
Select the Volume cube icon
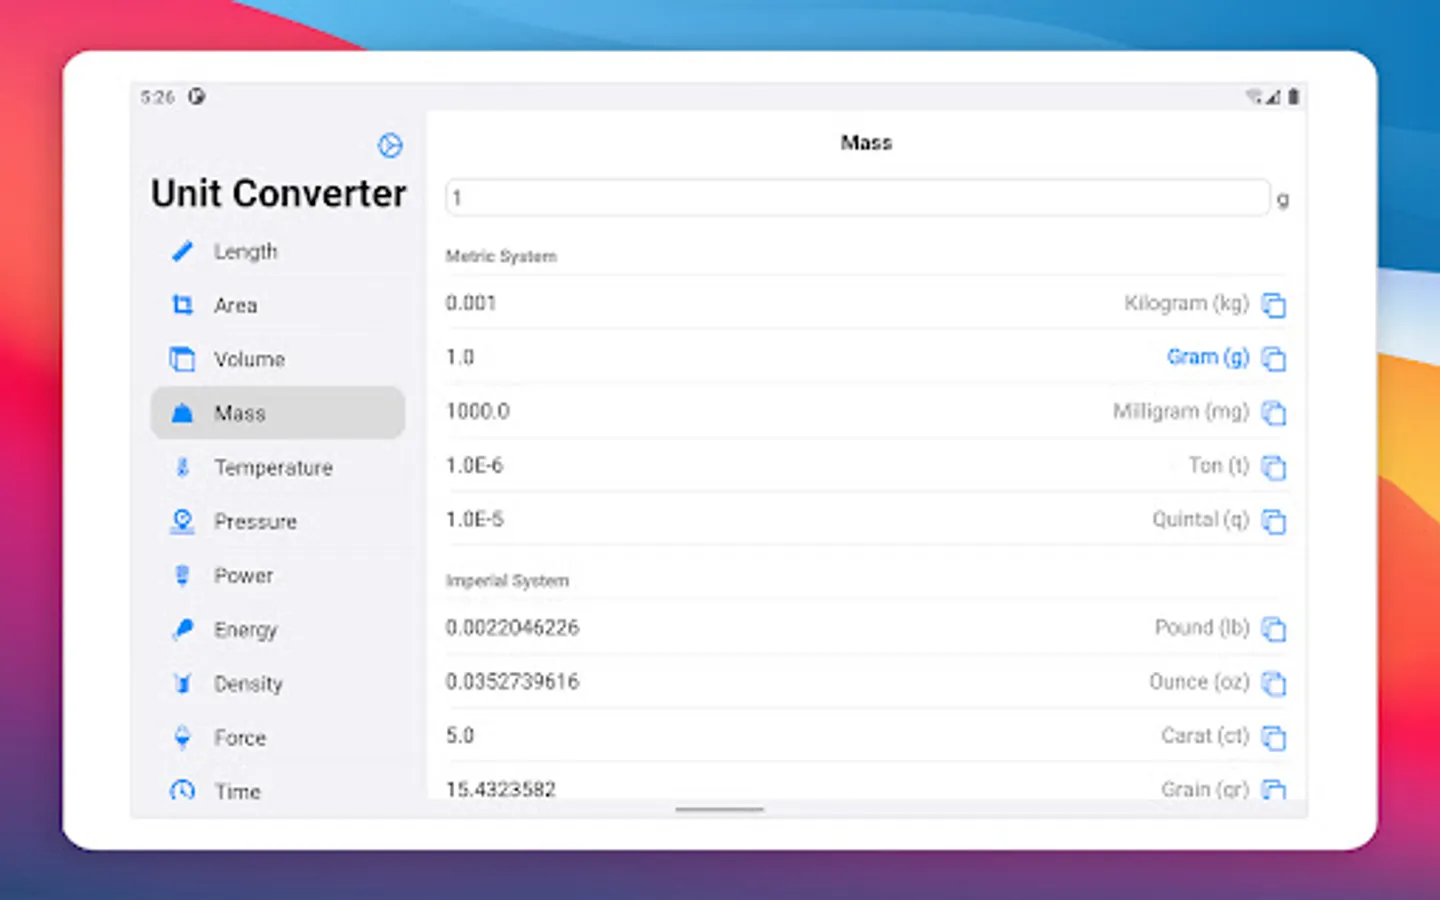coord(182,359)
